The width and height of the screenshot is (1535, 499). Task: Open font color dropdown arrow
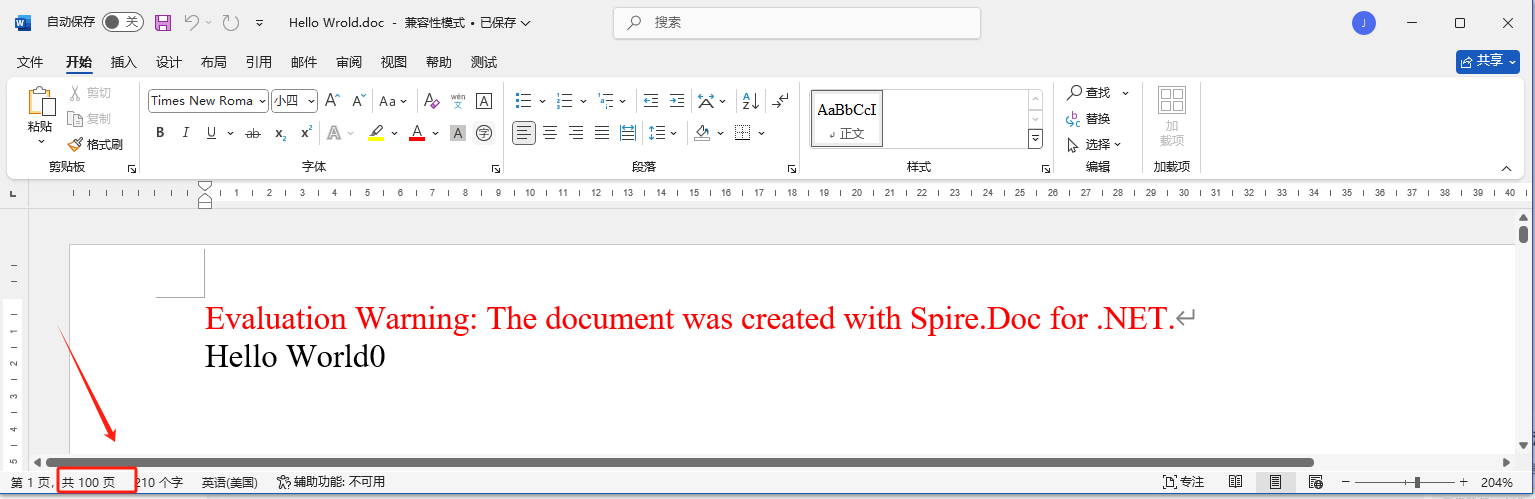435,133
